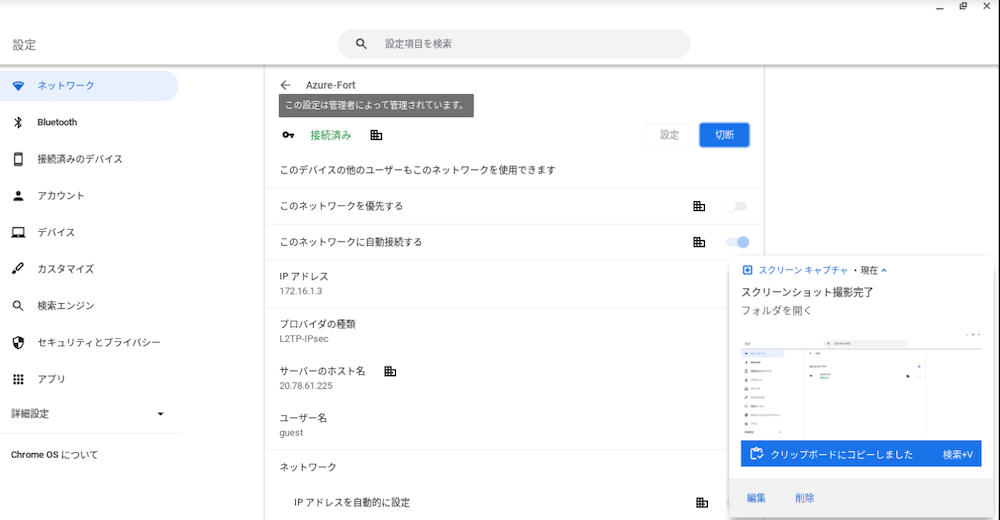
Task: Click the アプリ grid icon
Action: (18, 379)
